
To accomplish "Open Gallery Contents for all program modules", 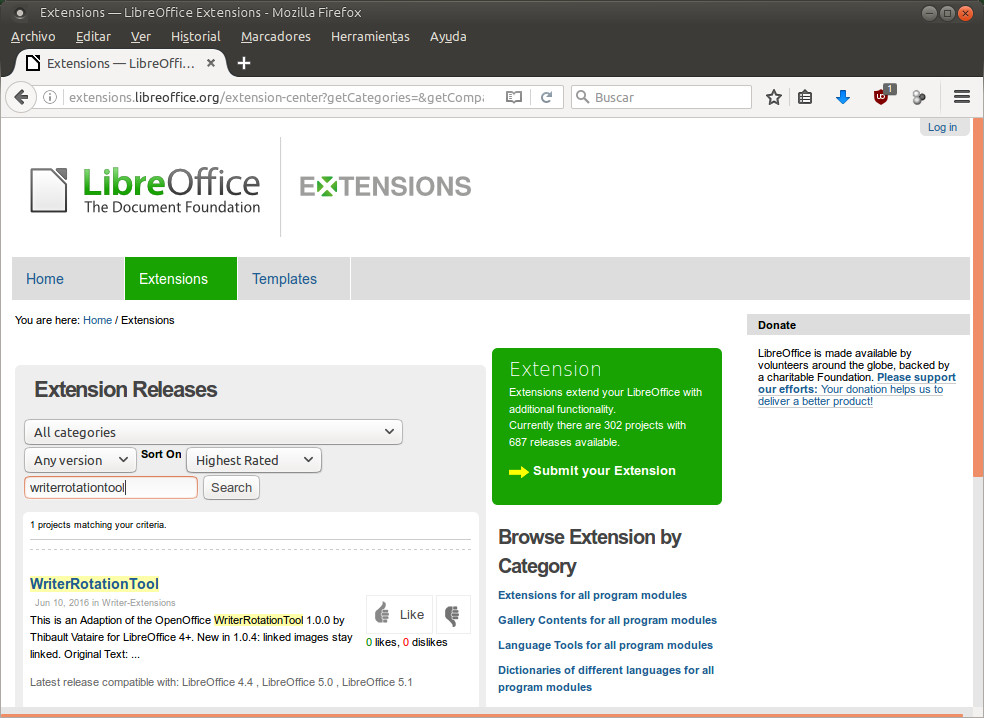I will [x=607, y=620].
